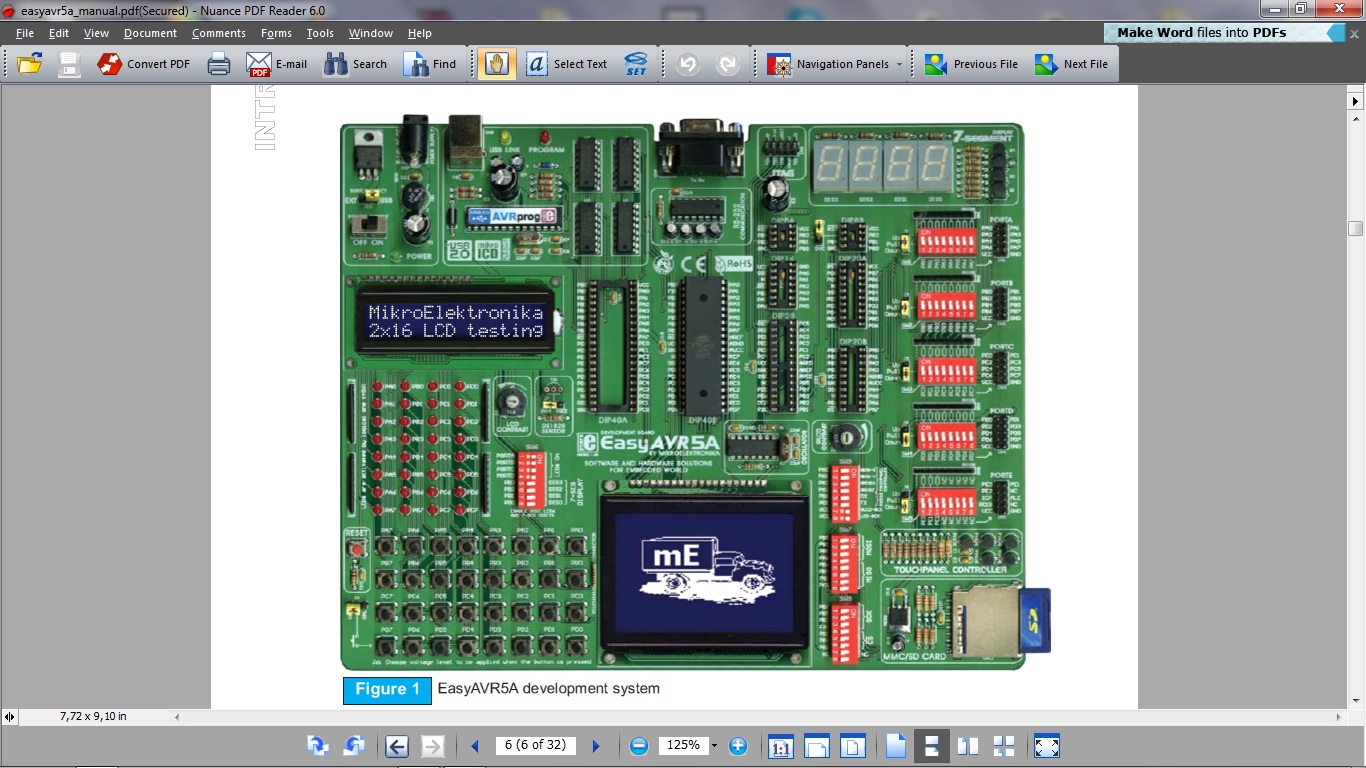Click the Save floppy disk icon
This screenshot has width=1366, height=768.
coord(69,64)
